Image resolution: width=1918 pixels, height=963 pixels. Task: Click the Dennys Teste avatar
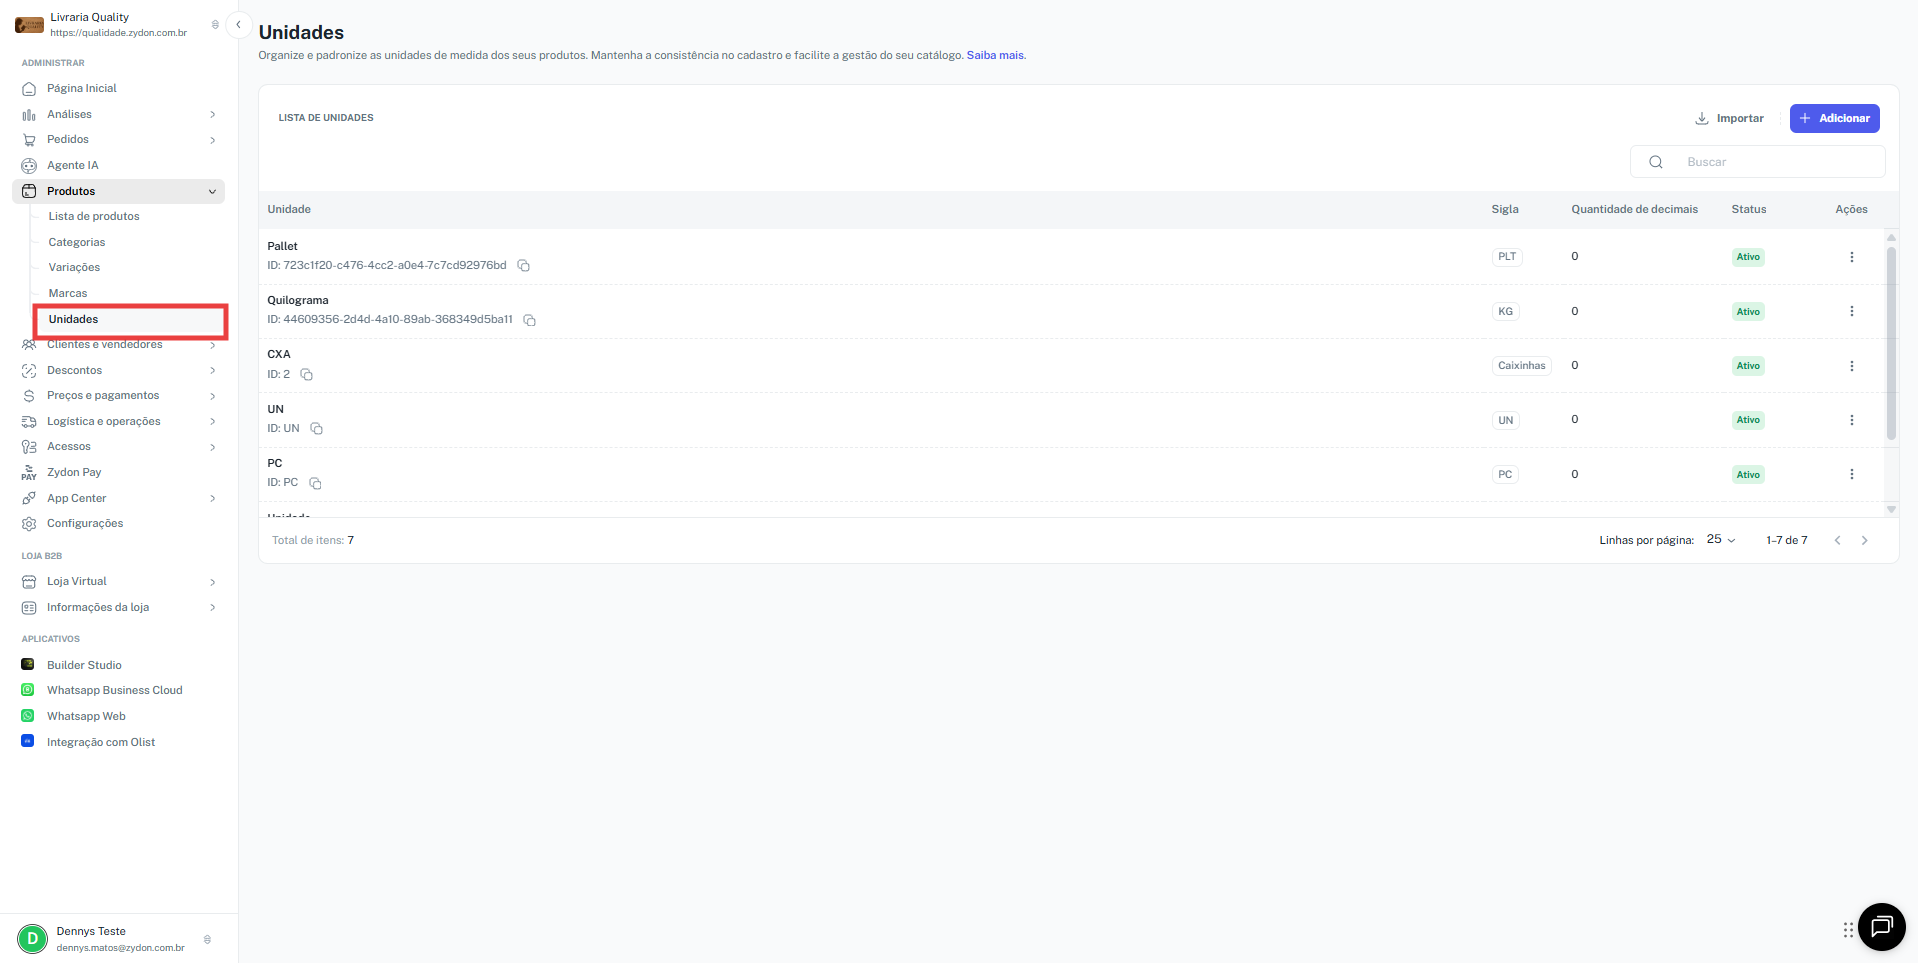(x=32, y=939)
